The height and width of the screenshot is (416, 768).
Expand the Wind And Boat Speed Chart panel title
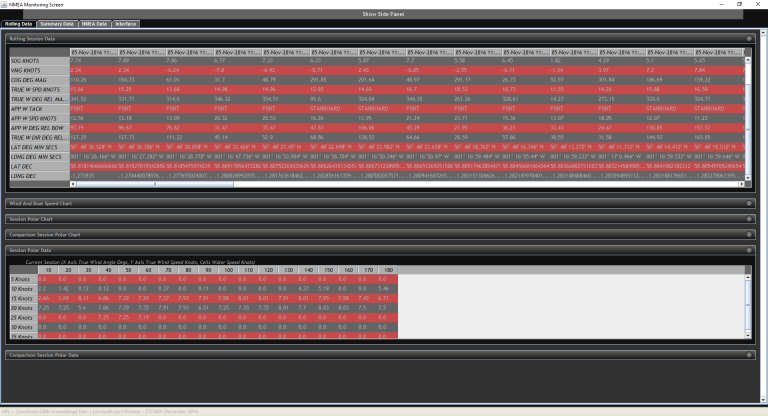pyautogui.click(x=41, y=203)
